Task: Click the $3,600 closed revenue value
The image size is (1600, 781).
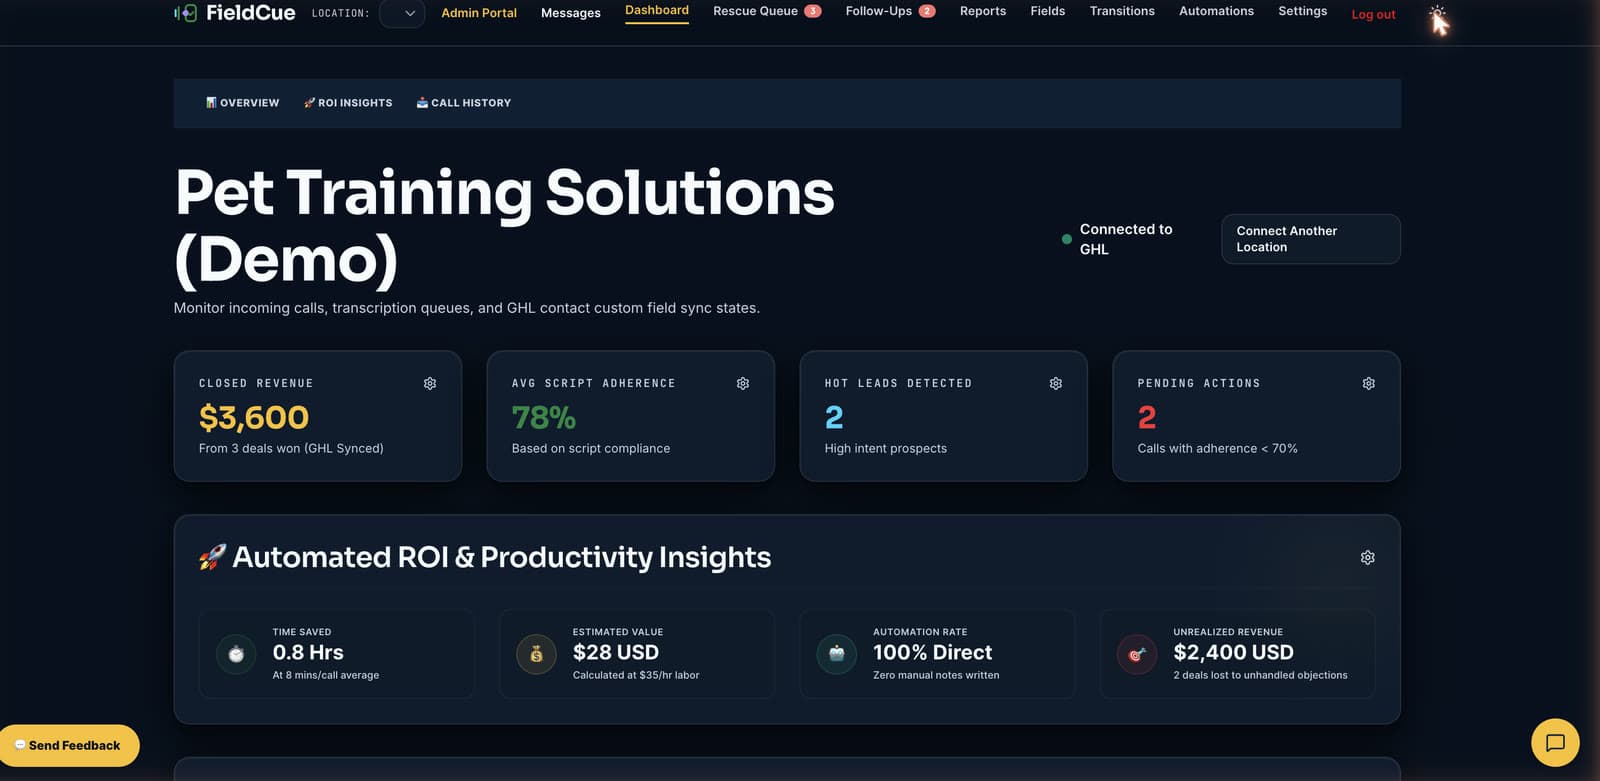Action: [x=254, y=417]
